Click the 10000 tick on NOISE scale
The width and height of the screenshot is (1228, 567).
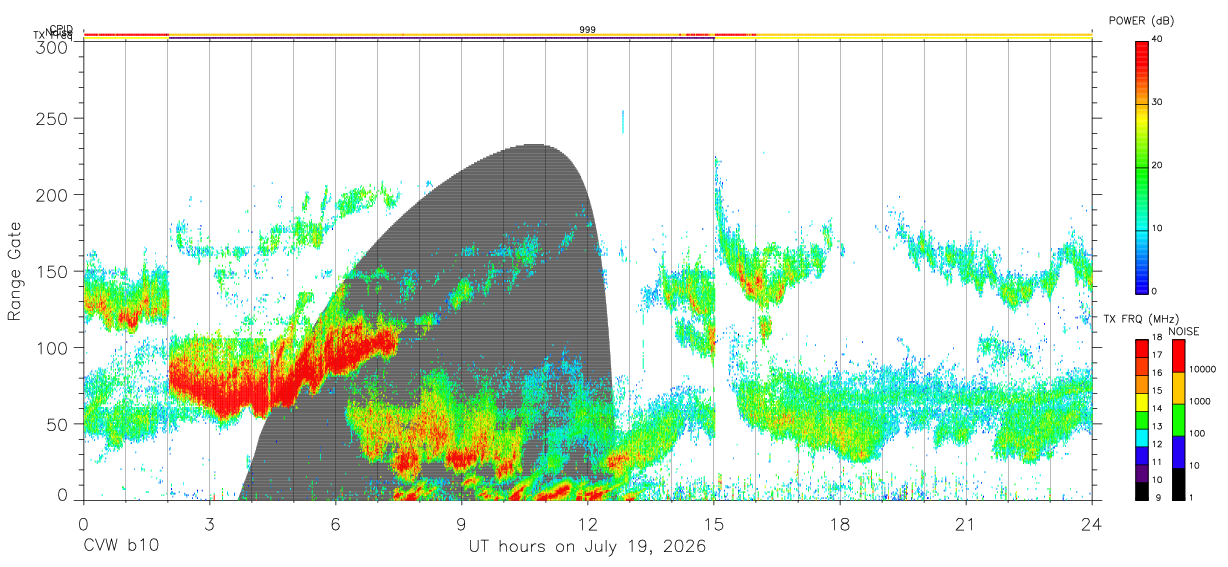click(1203, 369)
